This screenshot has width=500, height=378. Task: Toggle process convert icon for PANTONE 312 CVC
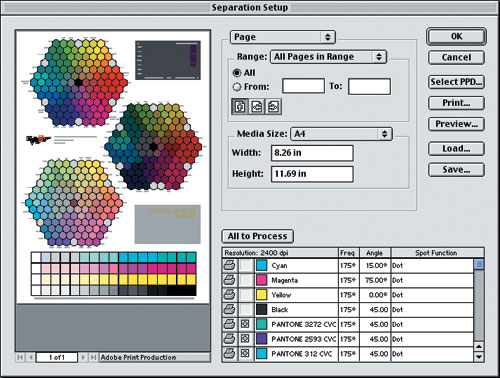tap(245, 353)
